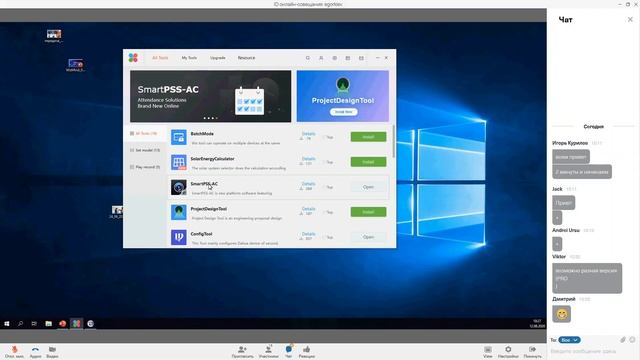Click the ToolBox app icon in taskbar
This screenshot has width=640, height=360.
click(x=76, y=324)
